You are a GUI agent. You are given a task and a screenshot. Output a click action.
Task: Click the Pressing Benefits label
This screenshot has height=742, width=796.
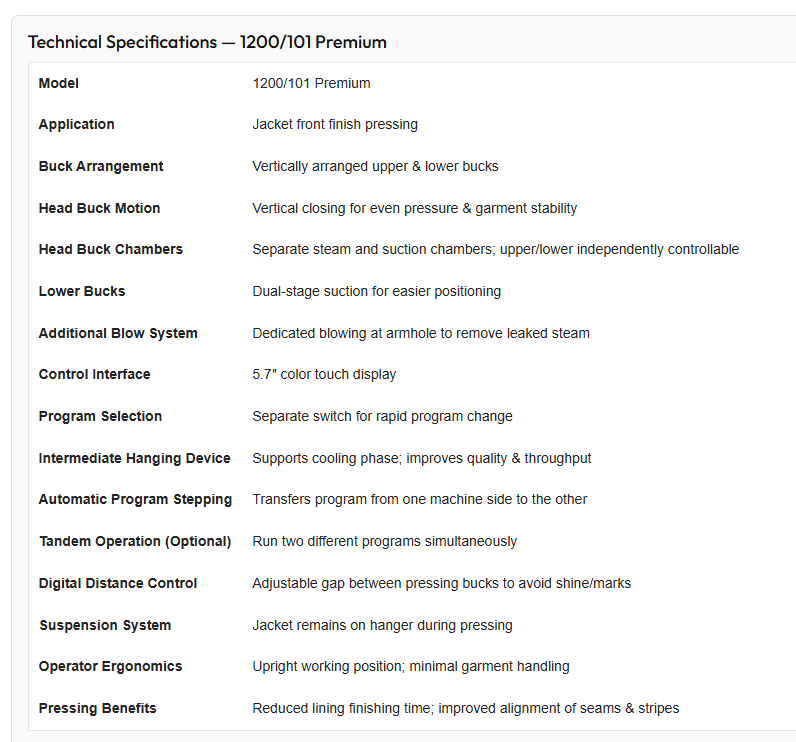tap(97, 708)
